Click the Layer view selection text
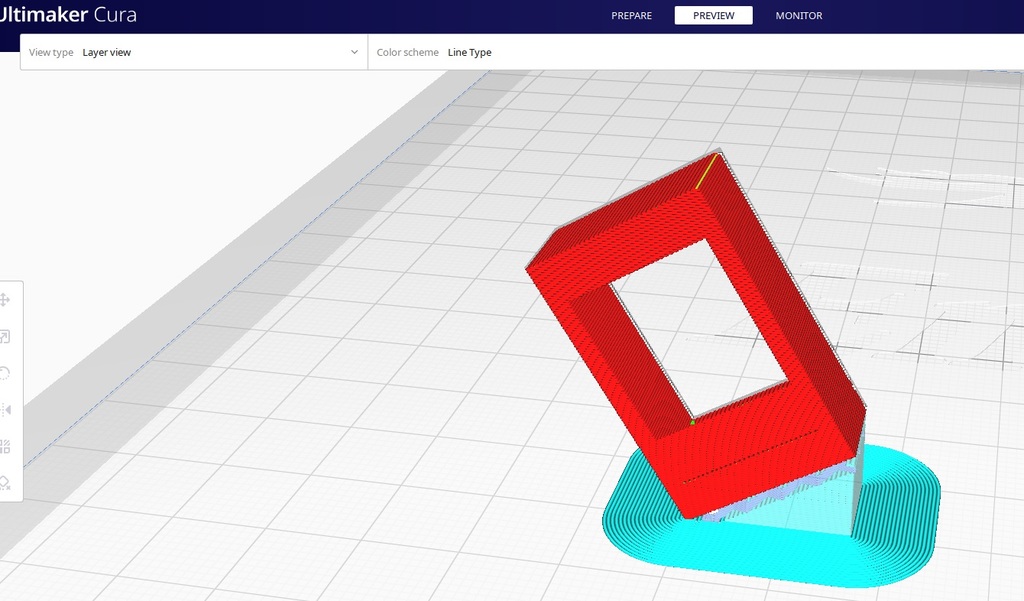Screen dimensions: 1024x601 tap(107, 52)
